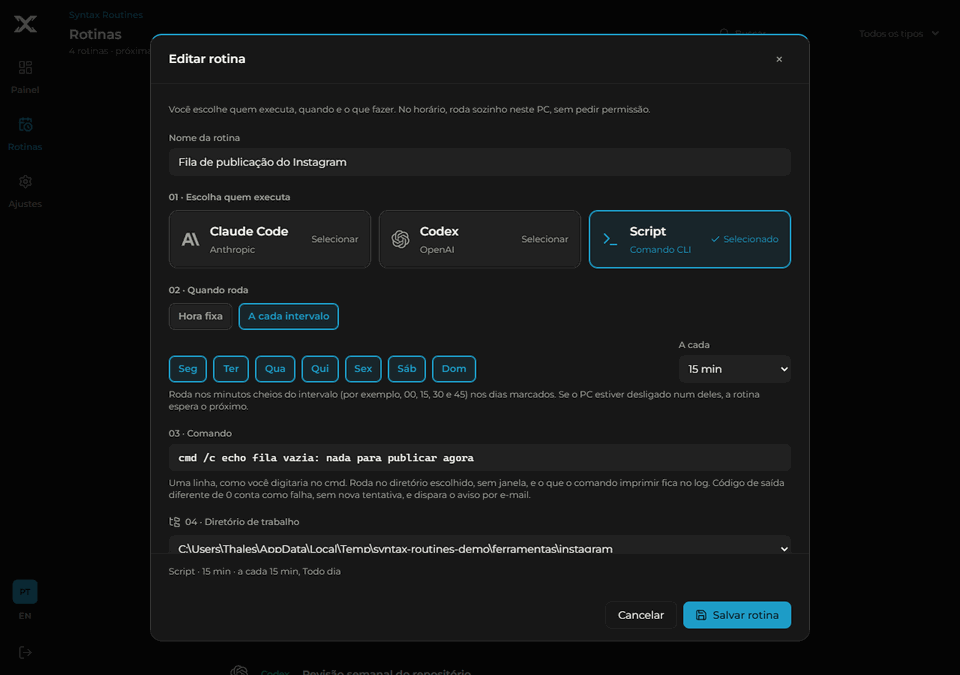Select the Codex executor card

pos(479,239)
